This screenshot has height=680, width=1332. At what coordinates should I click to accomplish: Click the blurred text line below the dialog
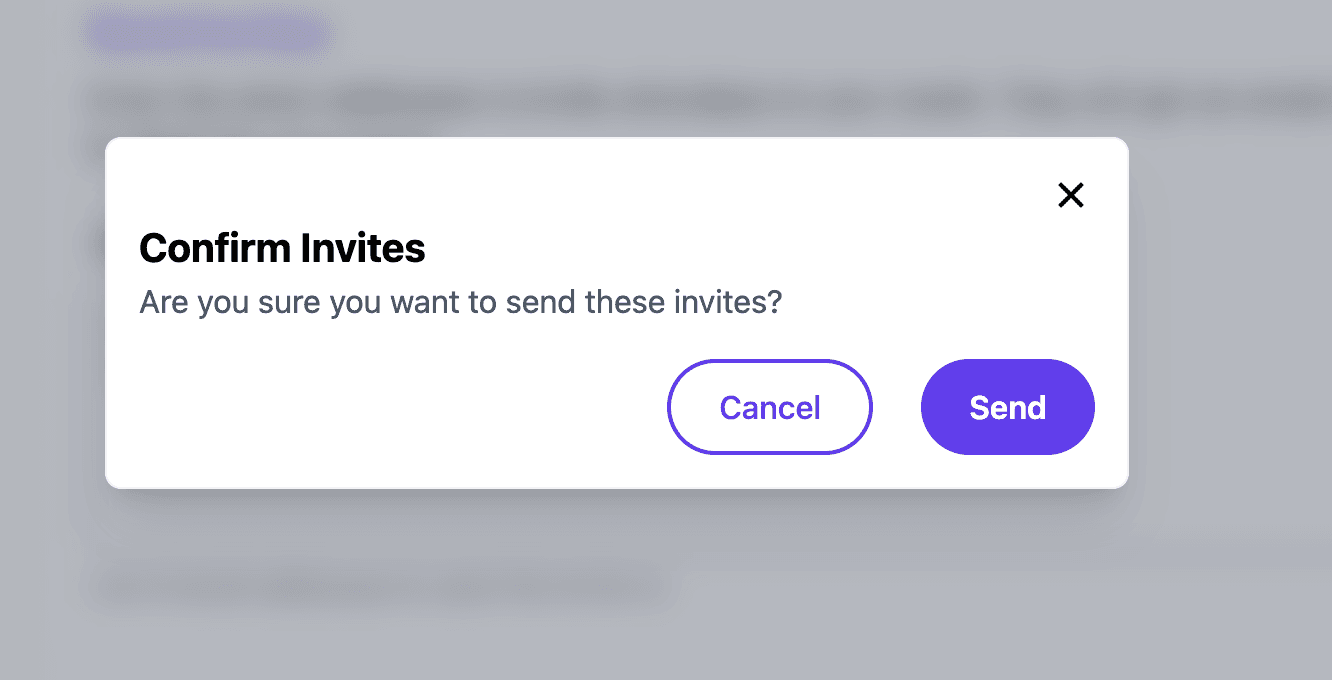[380, 587]
